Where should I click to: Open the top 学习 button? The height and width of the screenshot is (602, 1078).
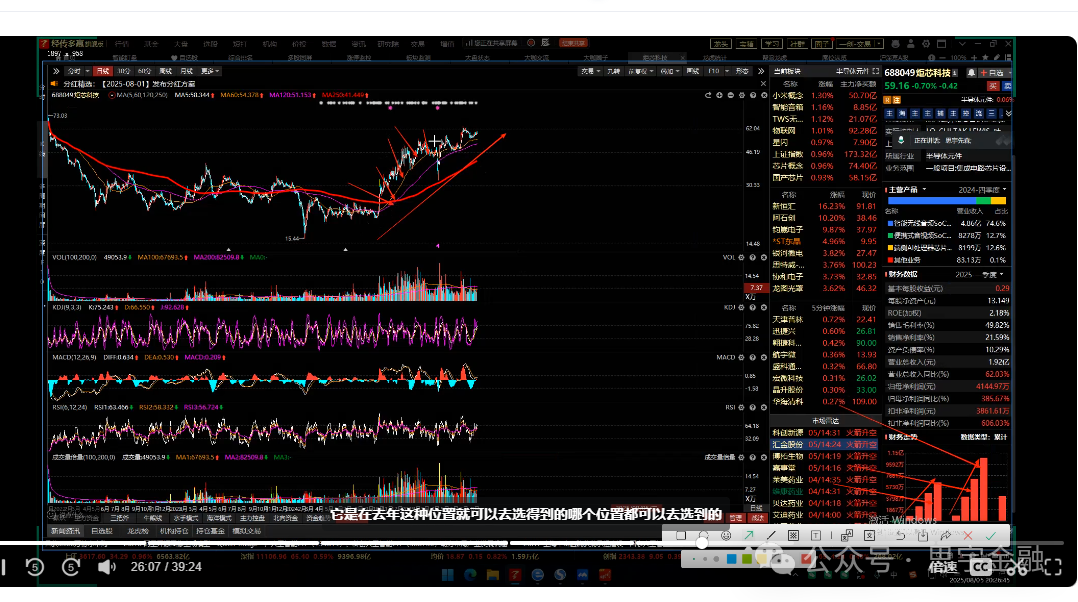point(771,43)
